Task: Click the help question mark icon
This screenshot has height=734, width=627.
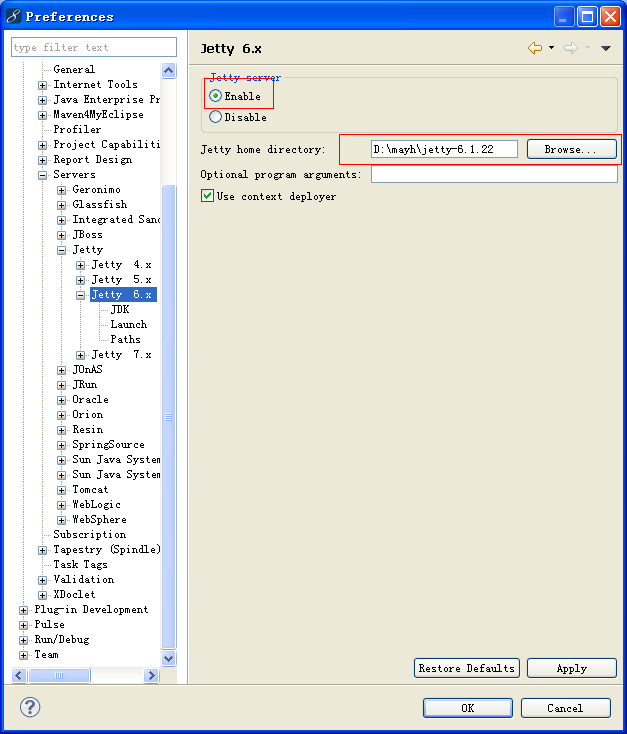Action: pyautogui.click(x=30, y=707)
